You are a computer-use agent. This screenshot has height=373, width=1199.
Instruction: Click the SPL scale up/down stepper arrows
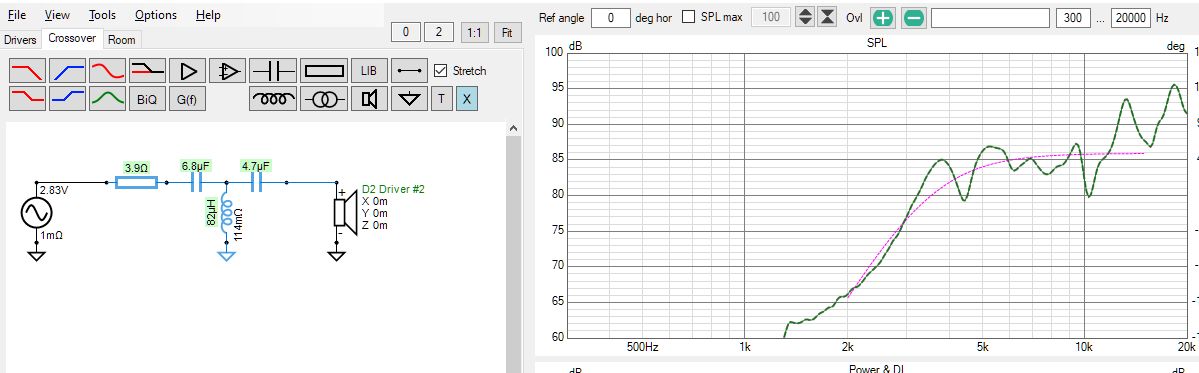tap(804, 17)
